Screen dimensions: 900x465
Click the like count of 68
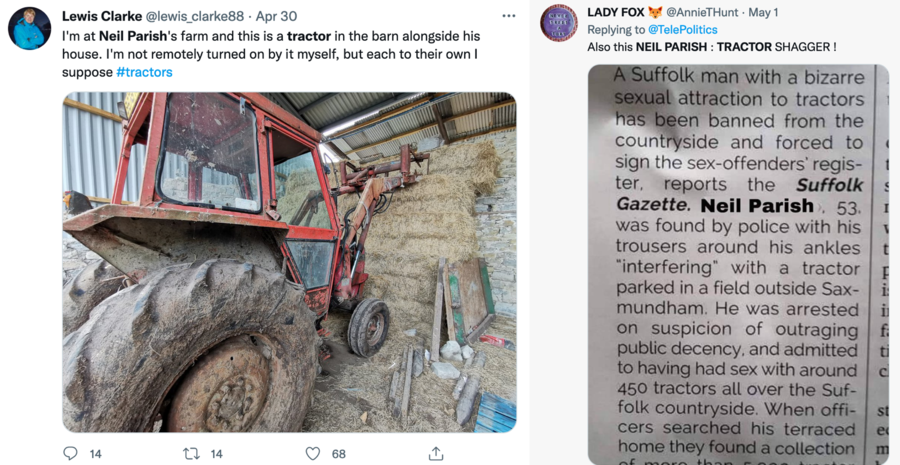[x=339, y=454]
